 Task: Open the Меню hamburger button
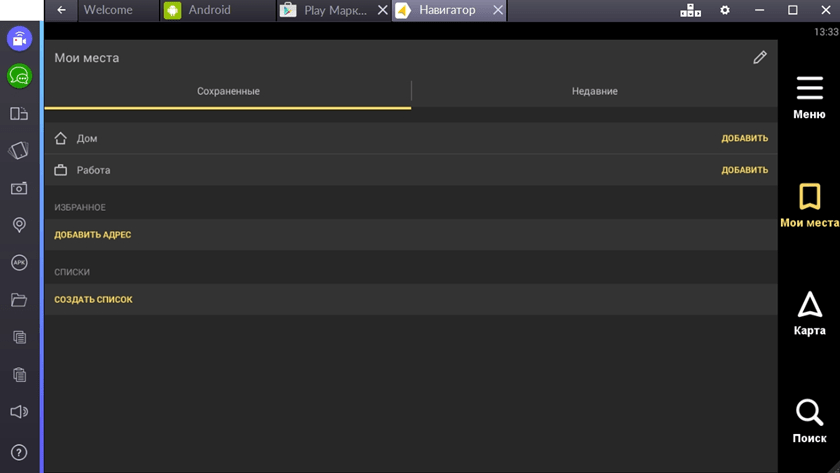(x=809, y=89)
